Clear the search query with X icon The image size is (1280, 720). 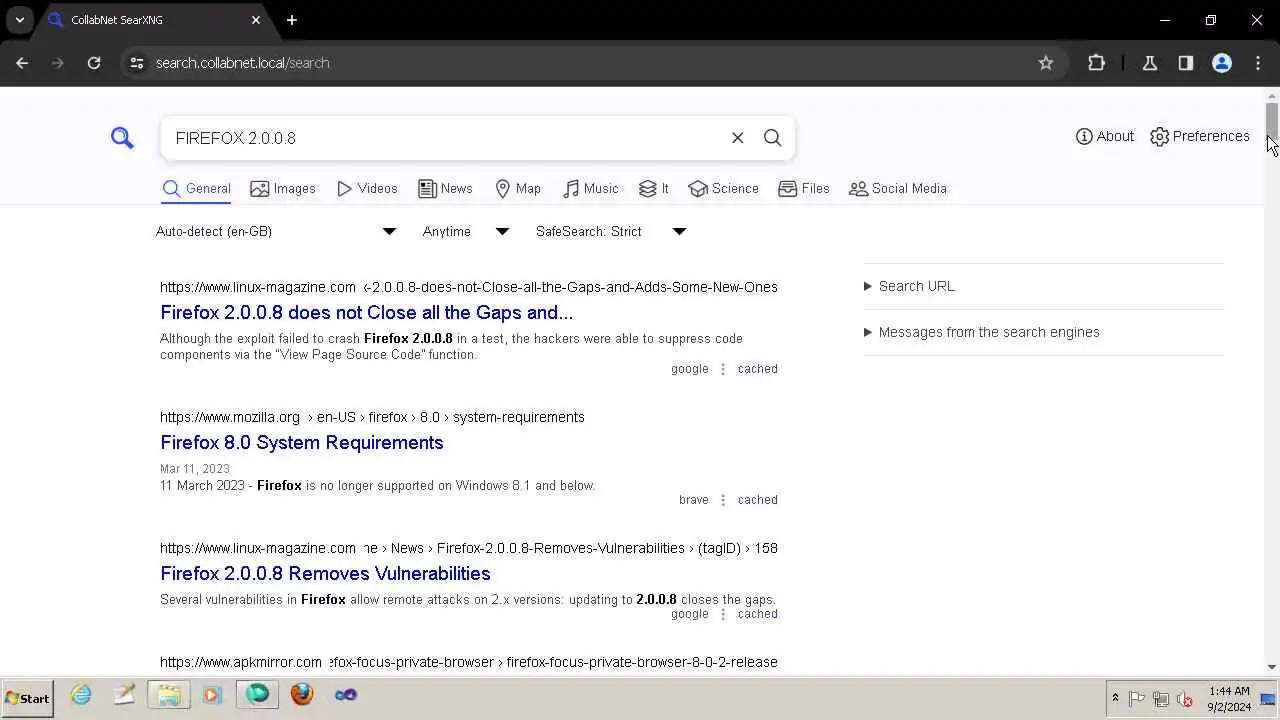pos(738,138)
